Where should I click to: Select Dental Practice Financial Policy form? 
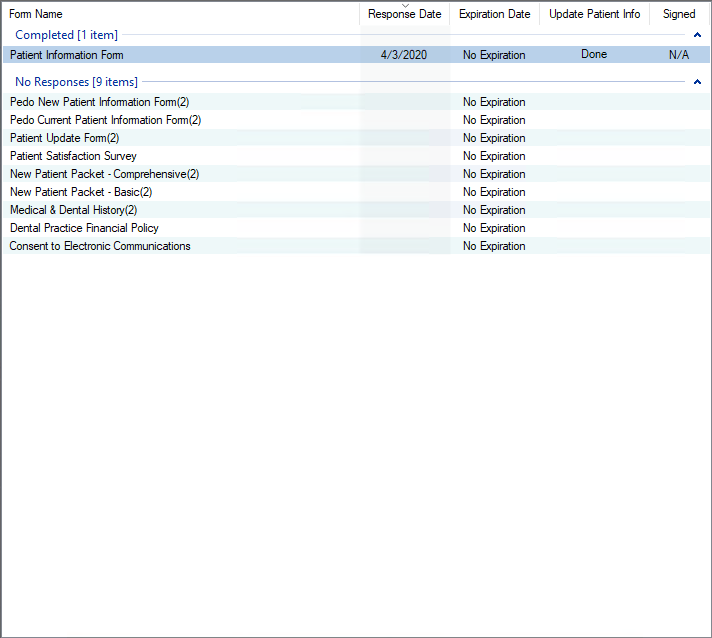coord(84,228)
